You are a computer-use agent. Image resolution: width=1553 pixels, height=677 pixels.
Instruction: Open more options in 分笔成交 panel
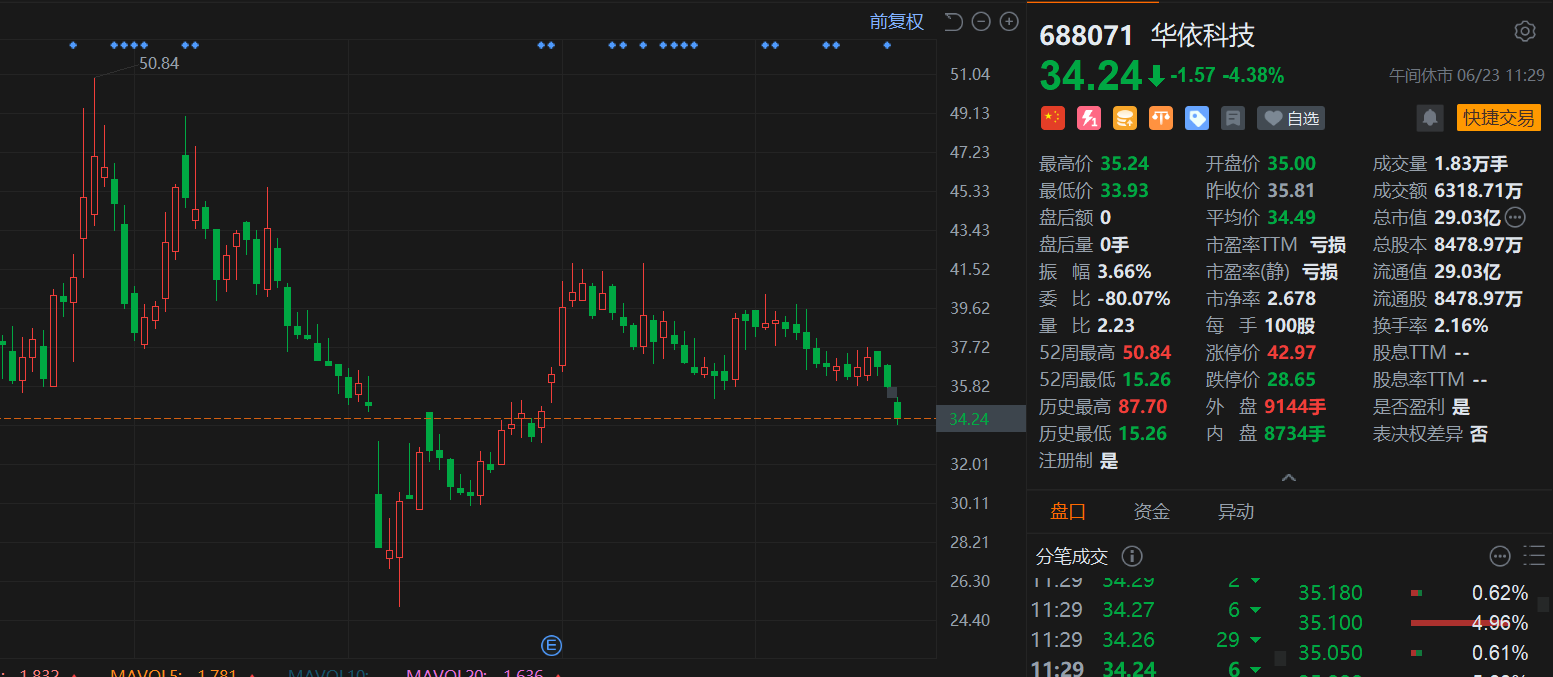tap(1500, 556)
